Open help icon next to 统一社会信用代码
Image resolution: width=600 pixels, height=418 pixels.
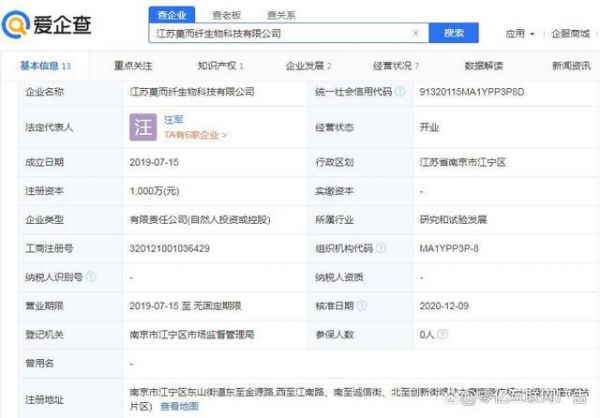point(400,91)
